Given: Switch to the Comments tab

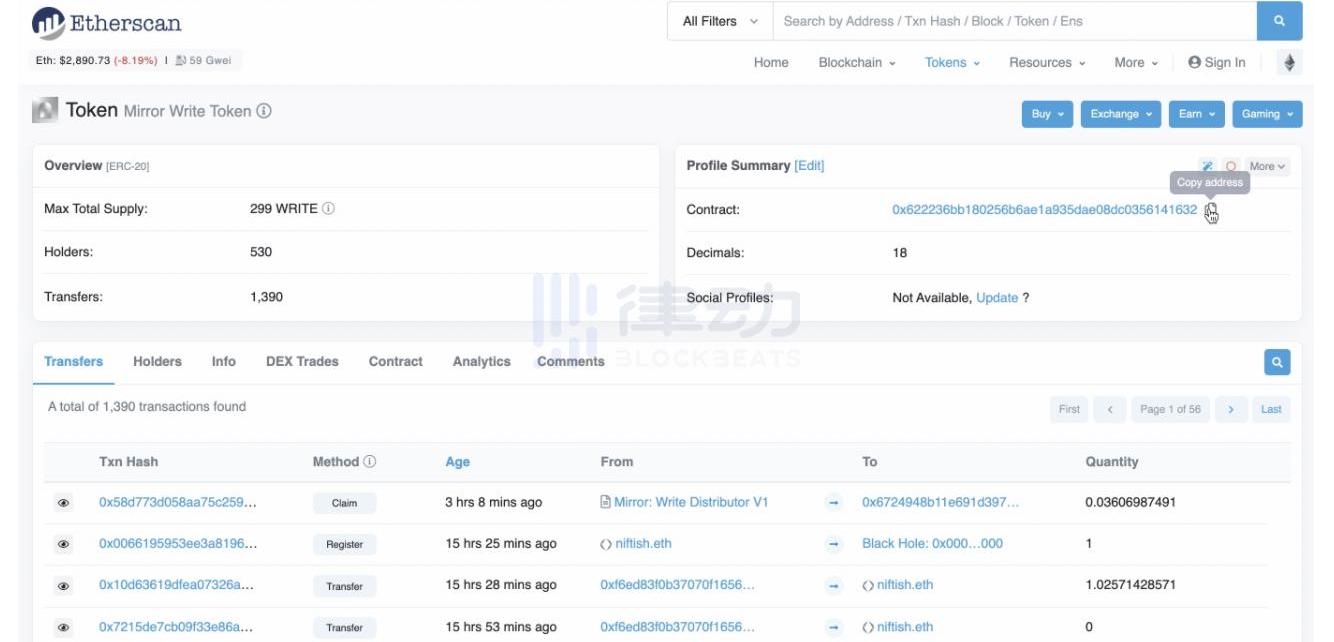Looking at the screenshot, I should click(571, 361).
